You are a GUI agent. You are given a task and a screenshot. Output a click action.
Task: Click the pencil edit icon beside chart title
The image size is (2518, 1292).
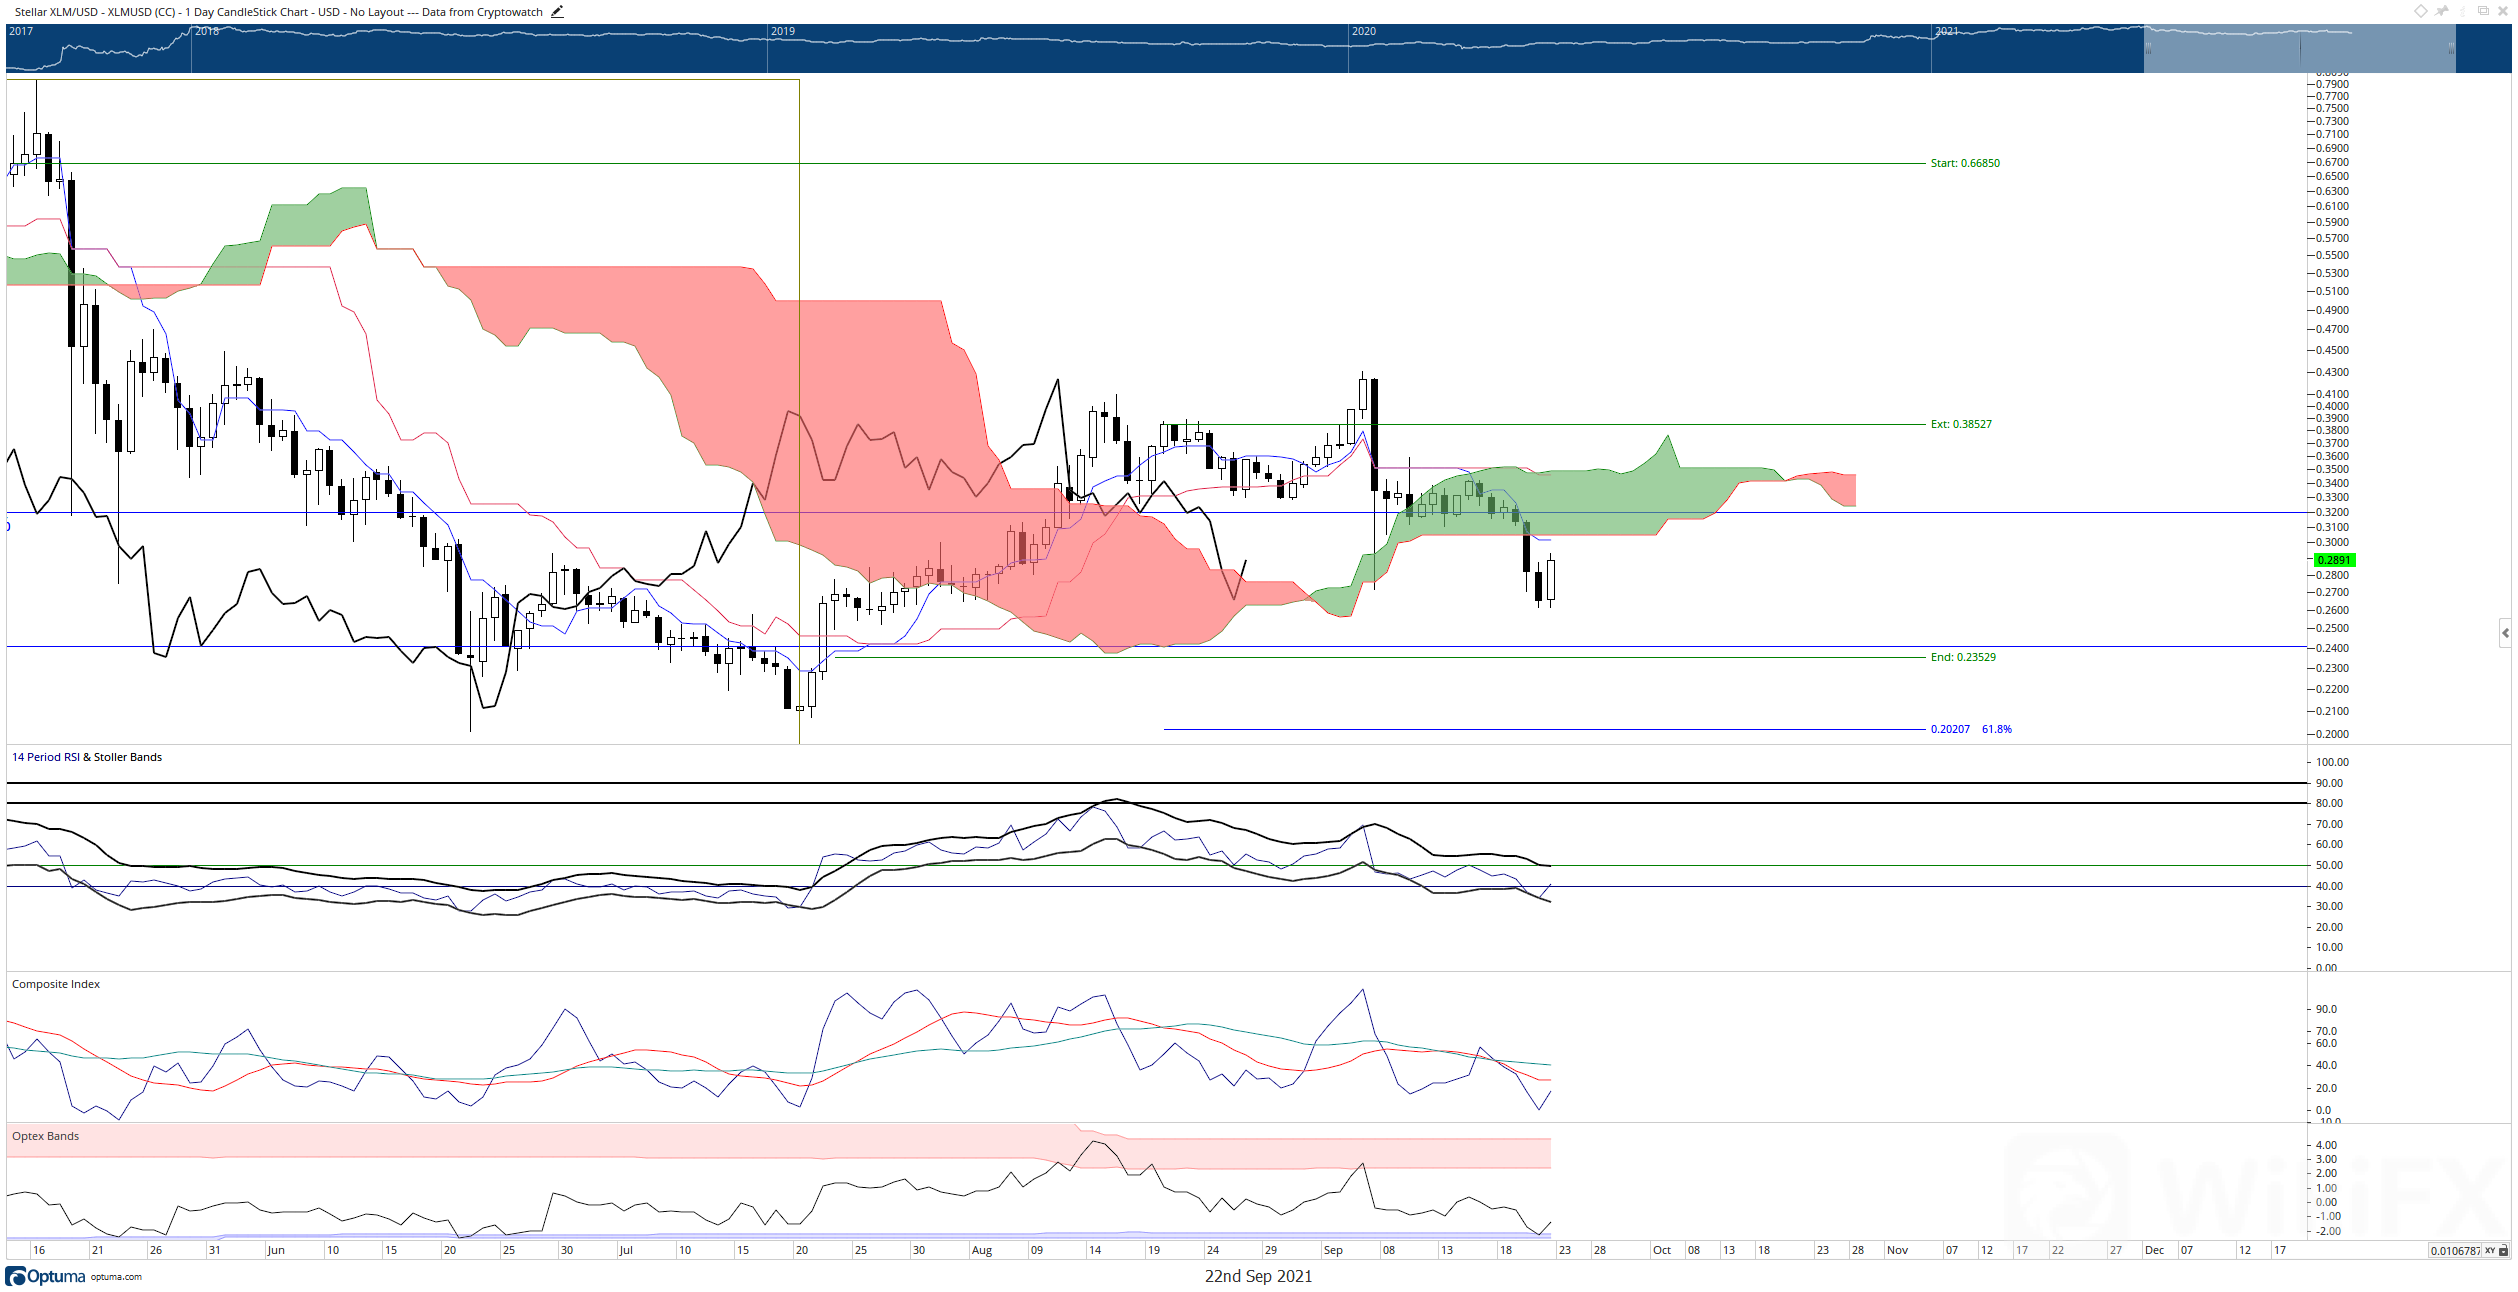(557, 12)
